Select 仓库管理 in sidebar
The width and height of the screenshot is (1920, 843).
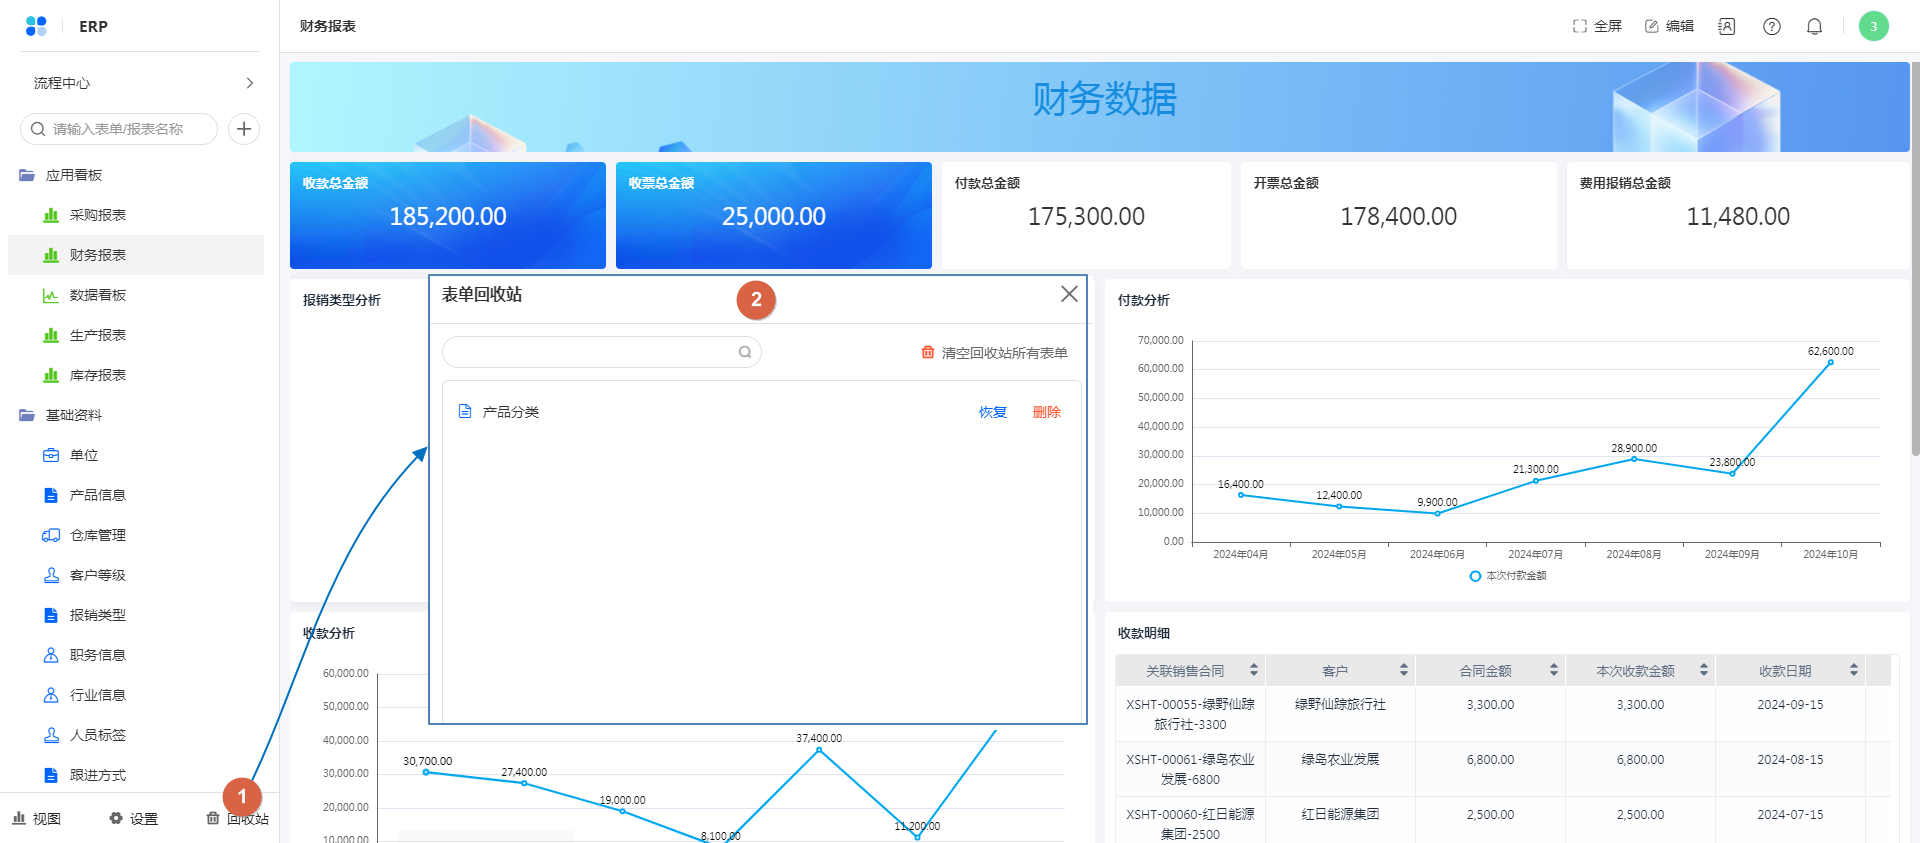97,535
